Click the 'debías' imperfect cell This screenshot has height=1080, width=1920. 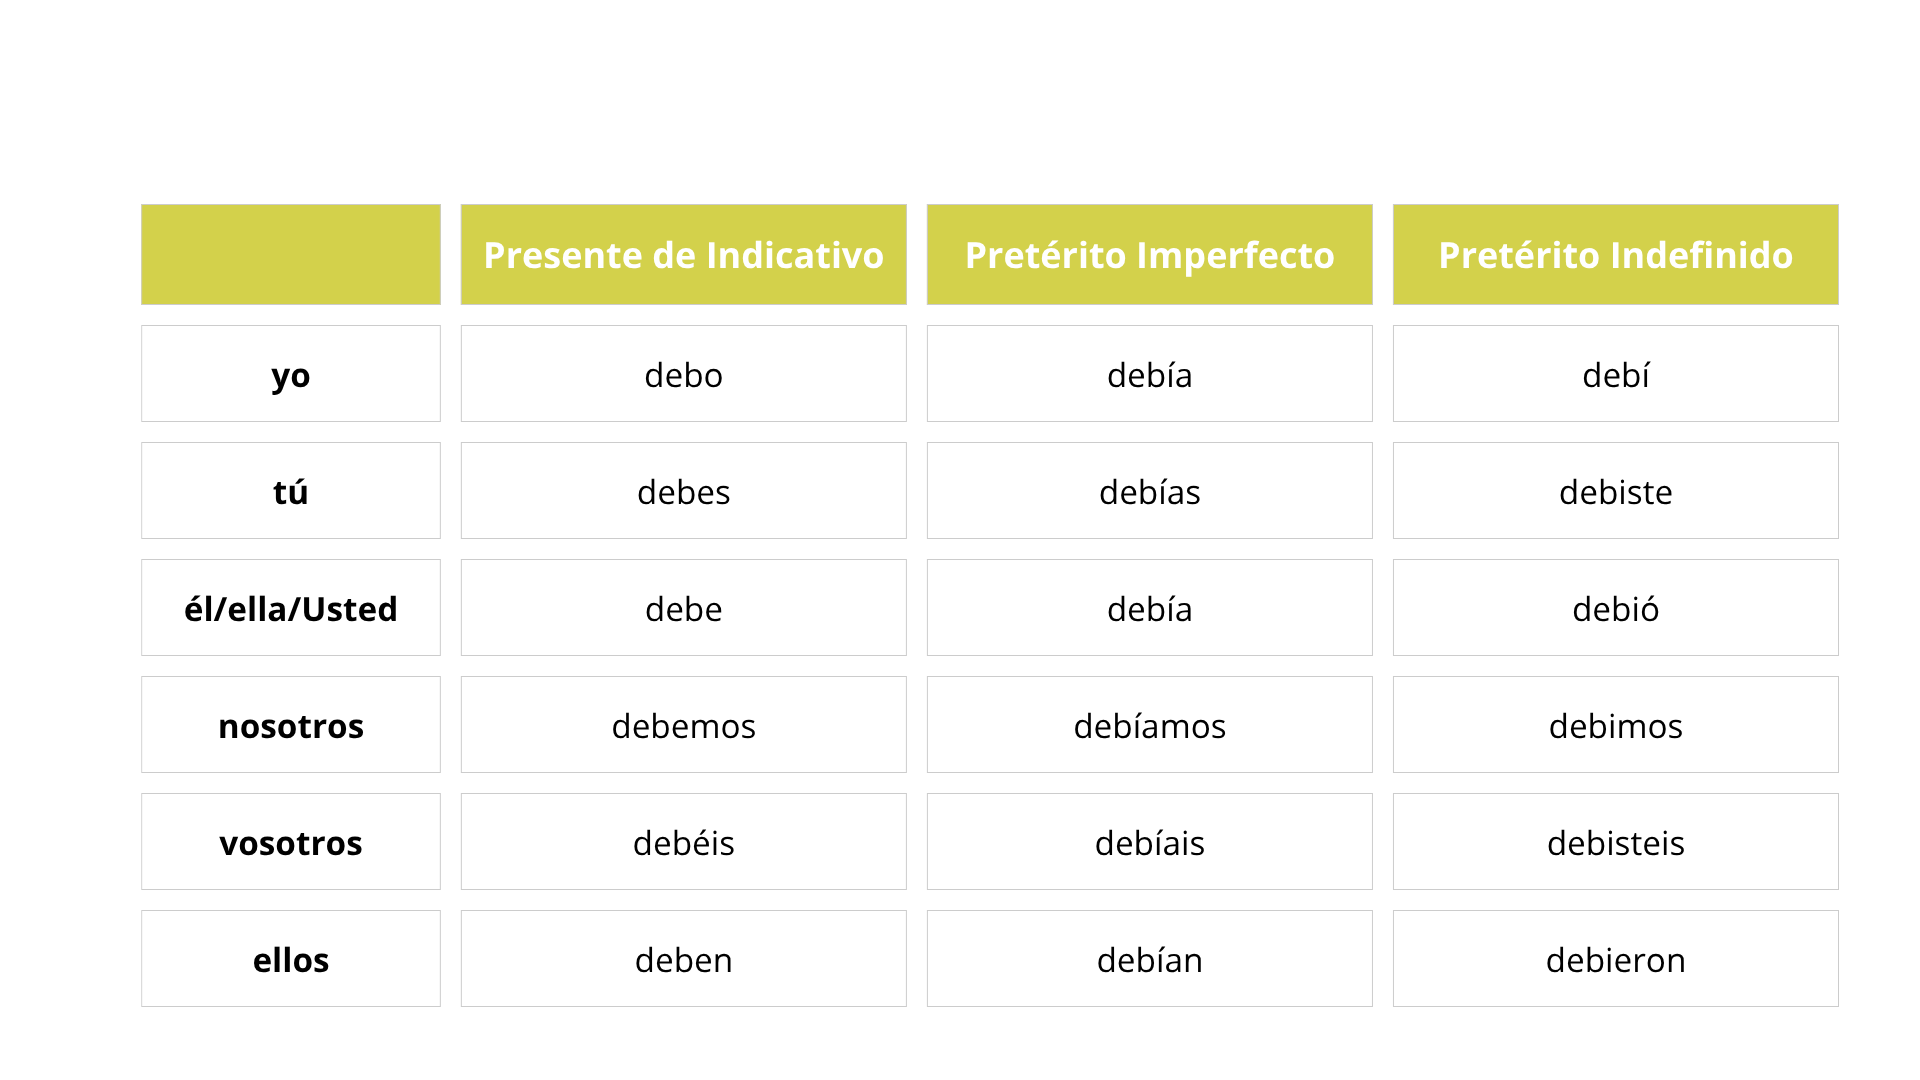tap(1149, 491)
